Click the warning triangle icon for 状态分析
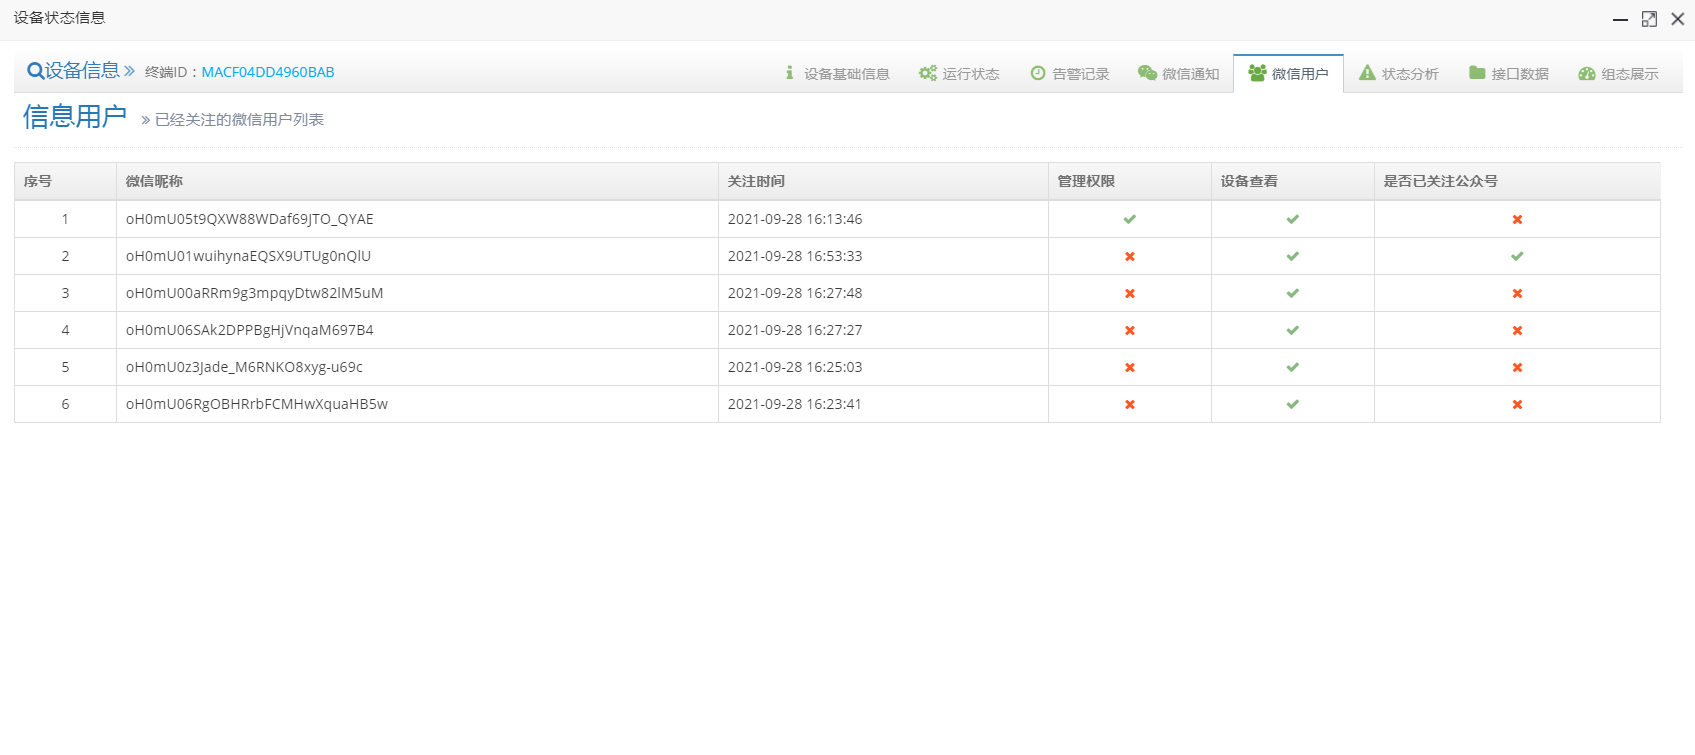 point(1367,73)
